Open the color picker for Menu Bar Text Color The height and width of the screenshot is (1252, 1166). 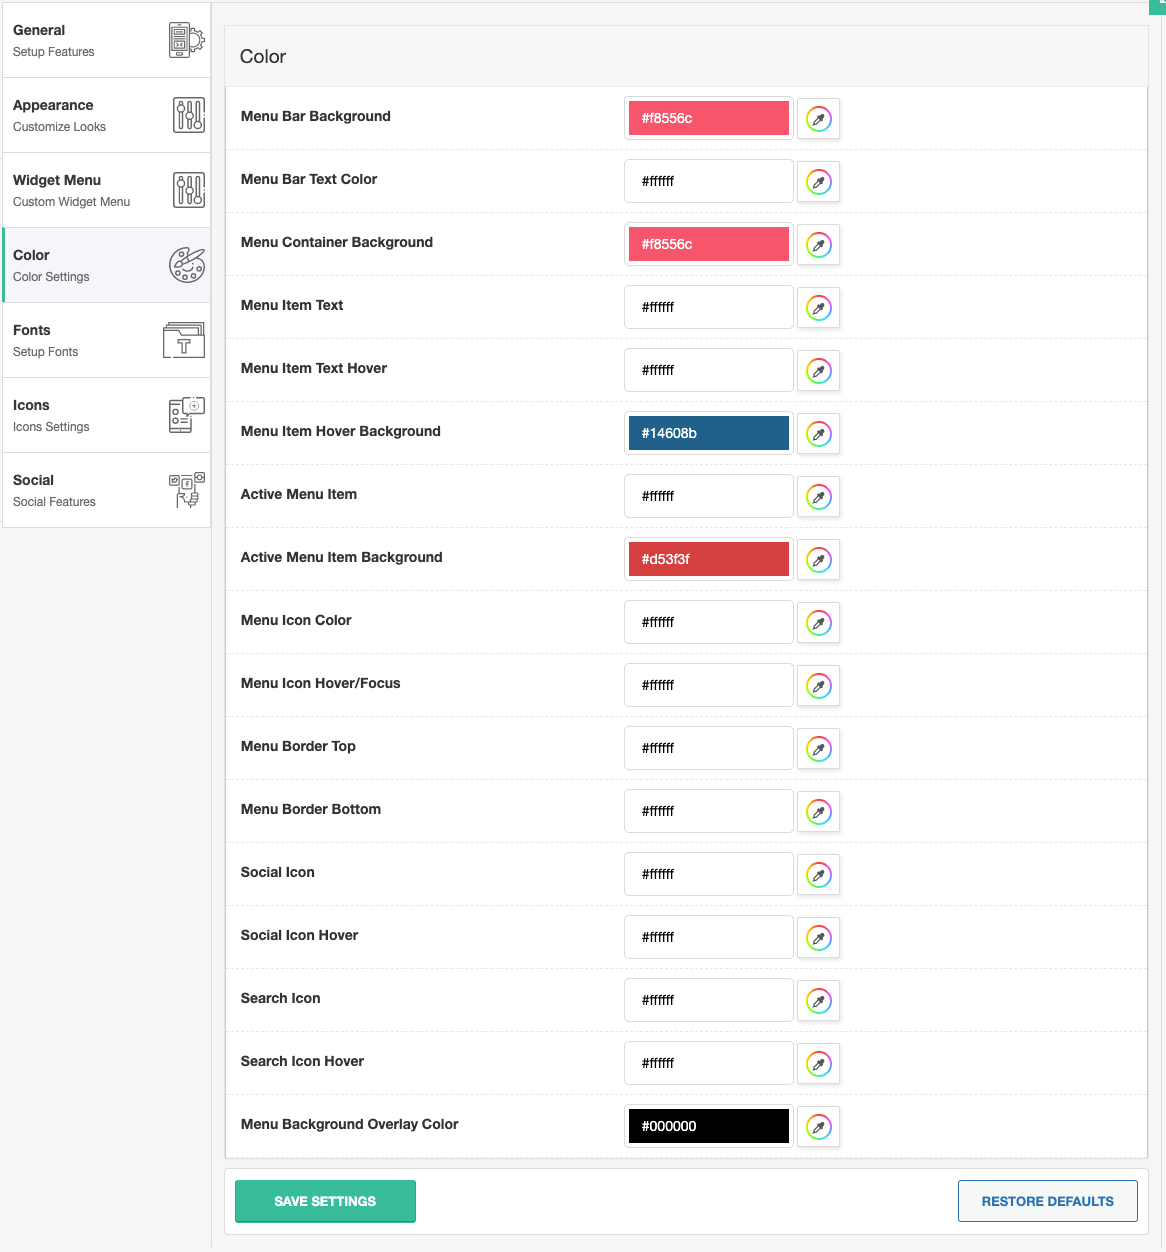click(818, 181)
